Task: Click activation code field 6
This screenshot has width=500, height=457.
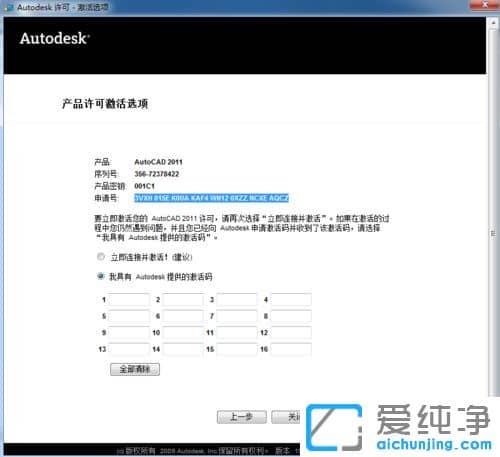Action: pos(183,316)
